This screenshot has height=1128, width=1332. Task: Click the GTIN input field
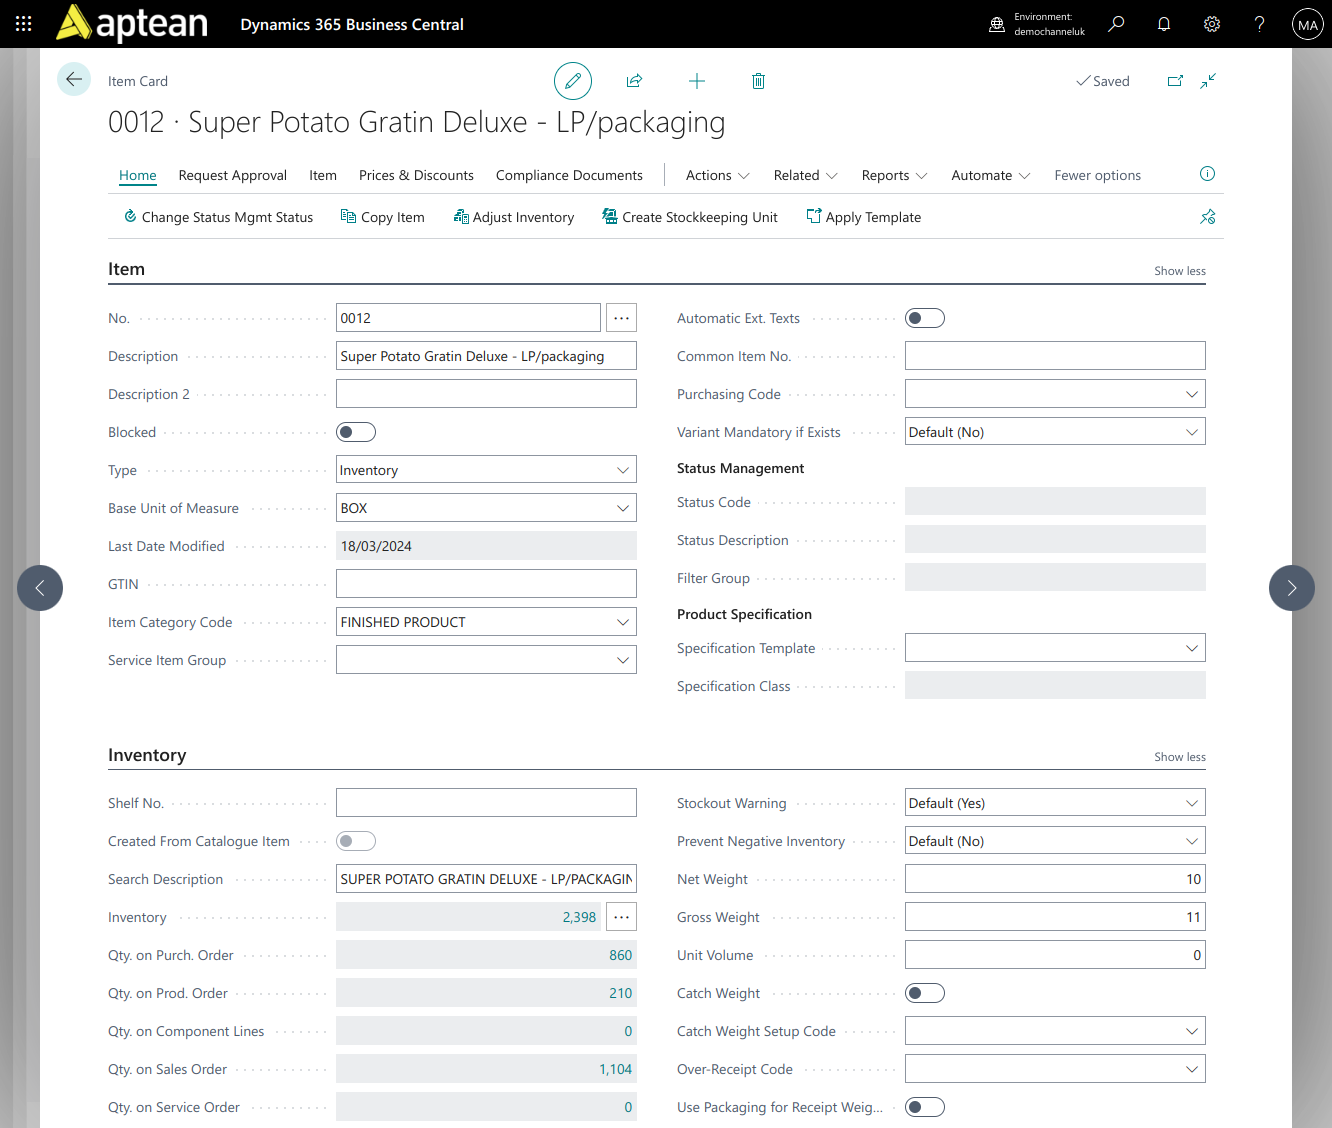pyautogui.click(x=486, y=584)
